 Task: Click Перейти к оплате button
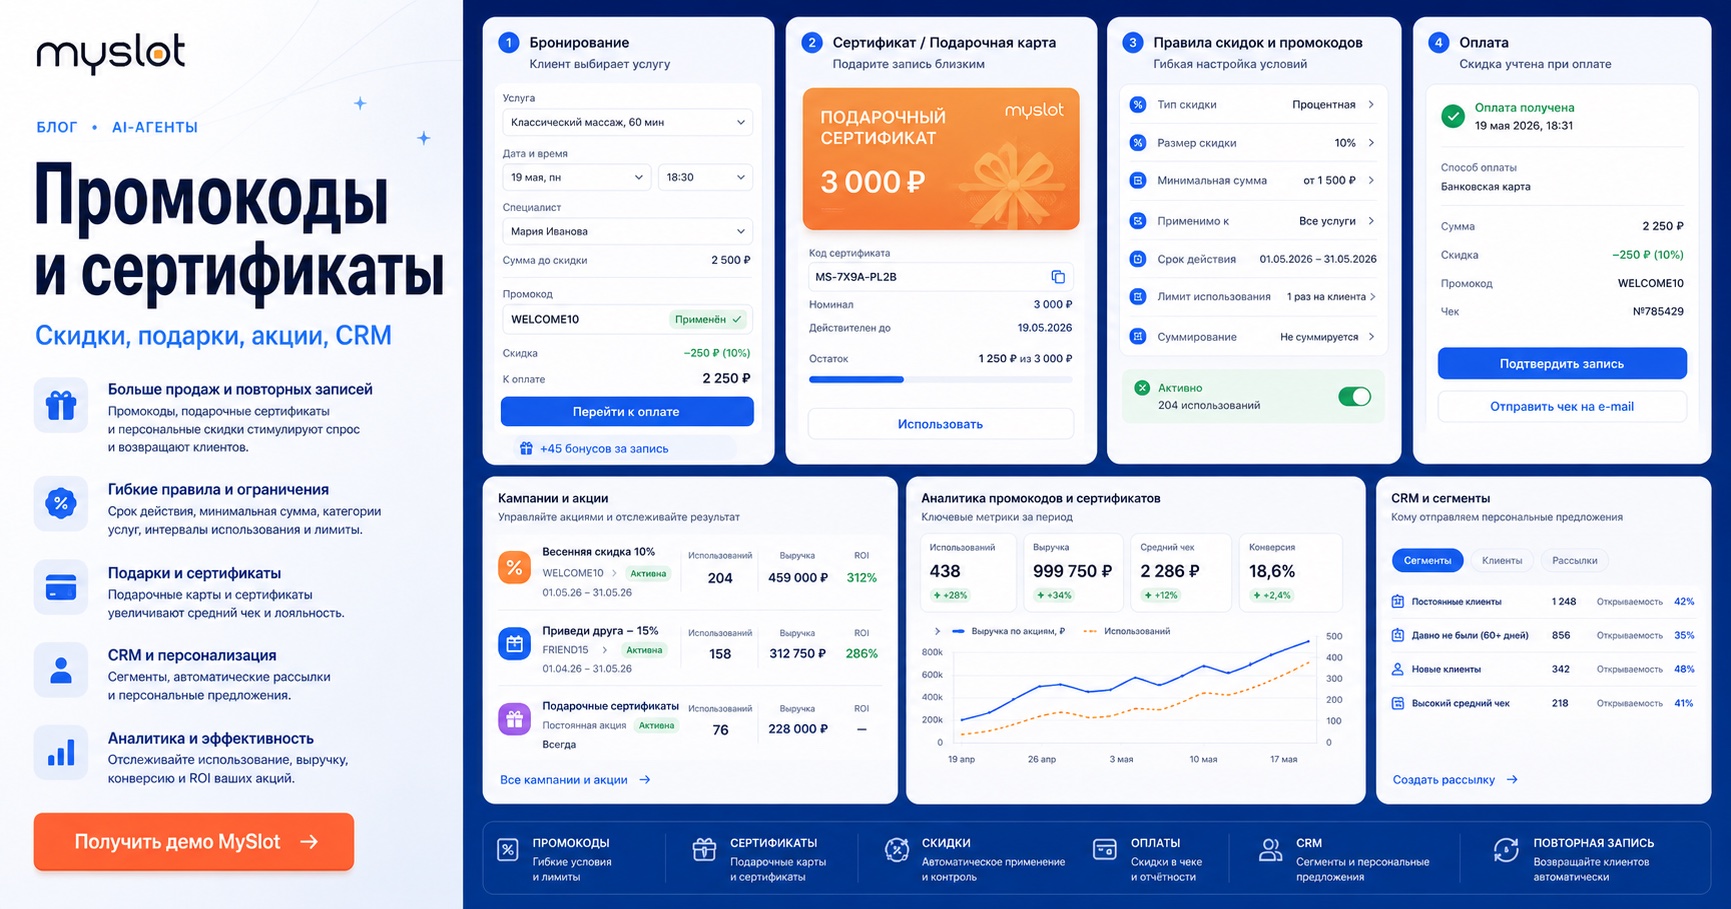click(627, 412)
